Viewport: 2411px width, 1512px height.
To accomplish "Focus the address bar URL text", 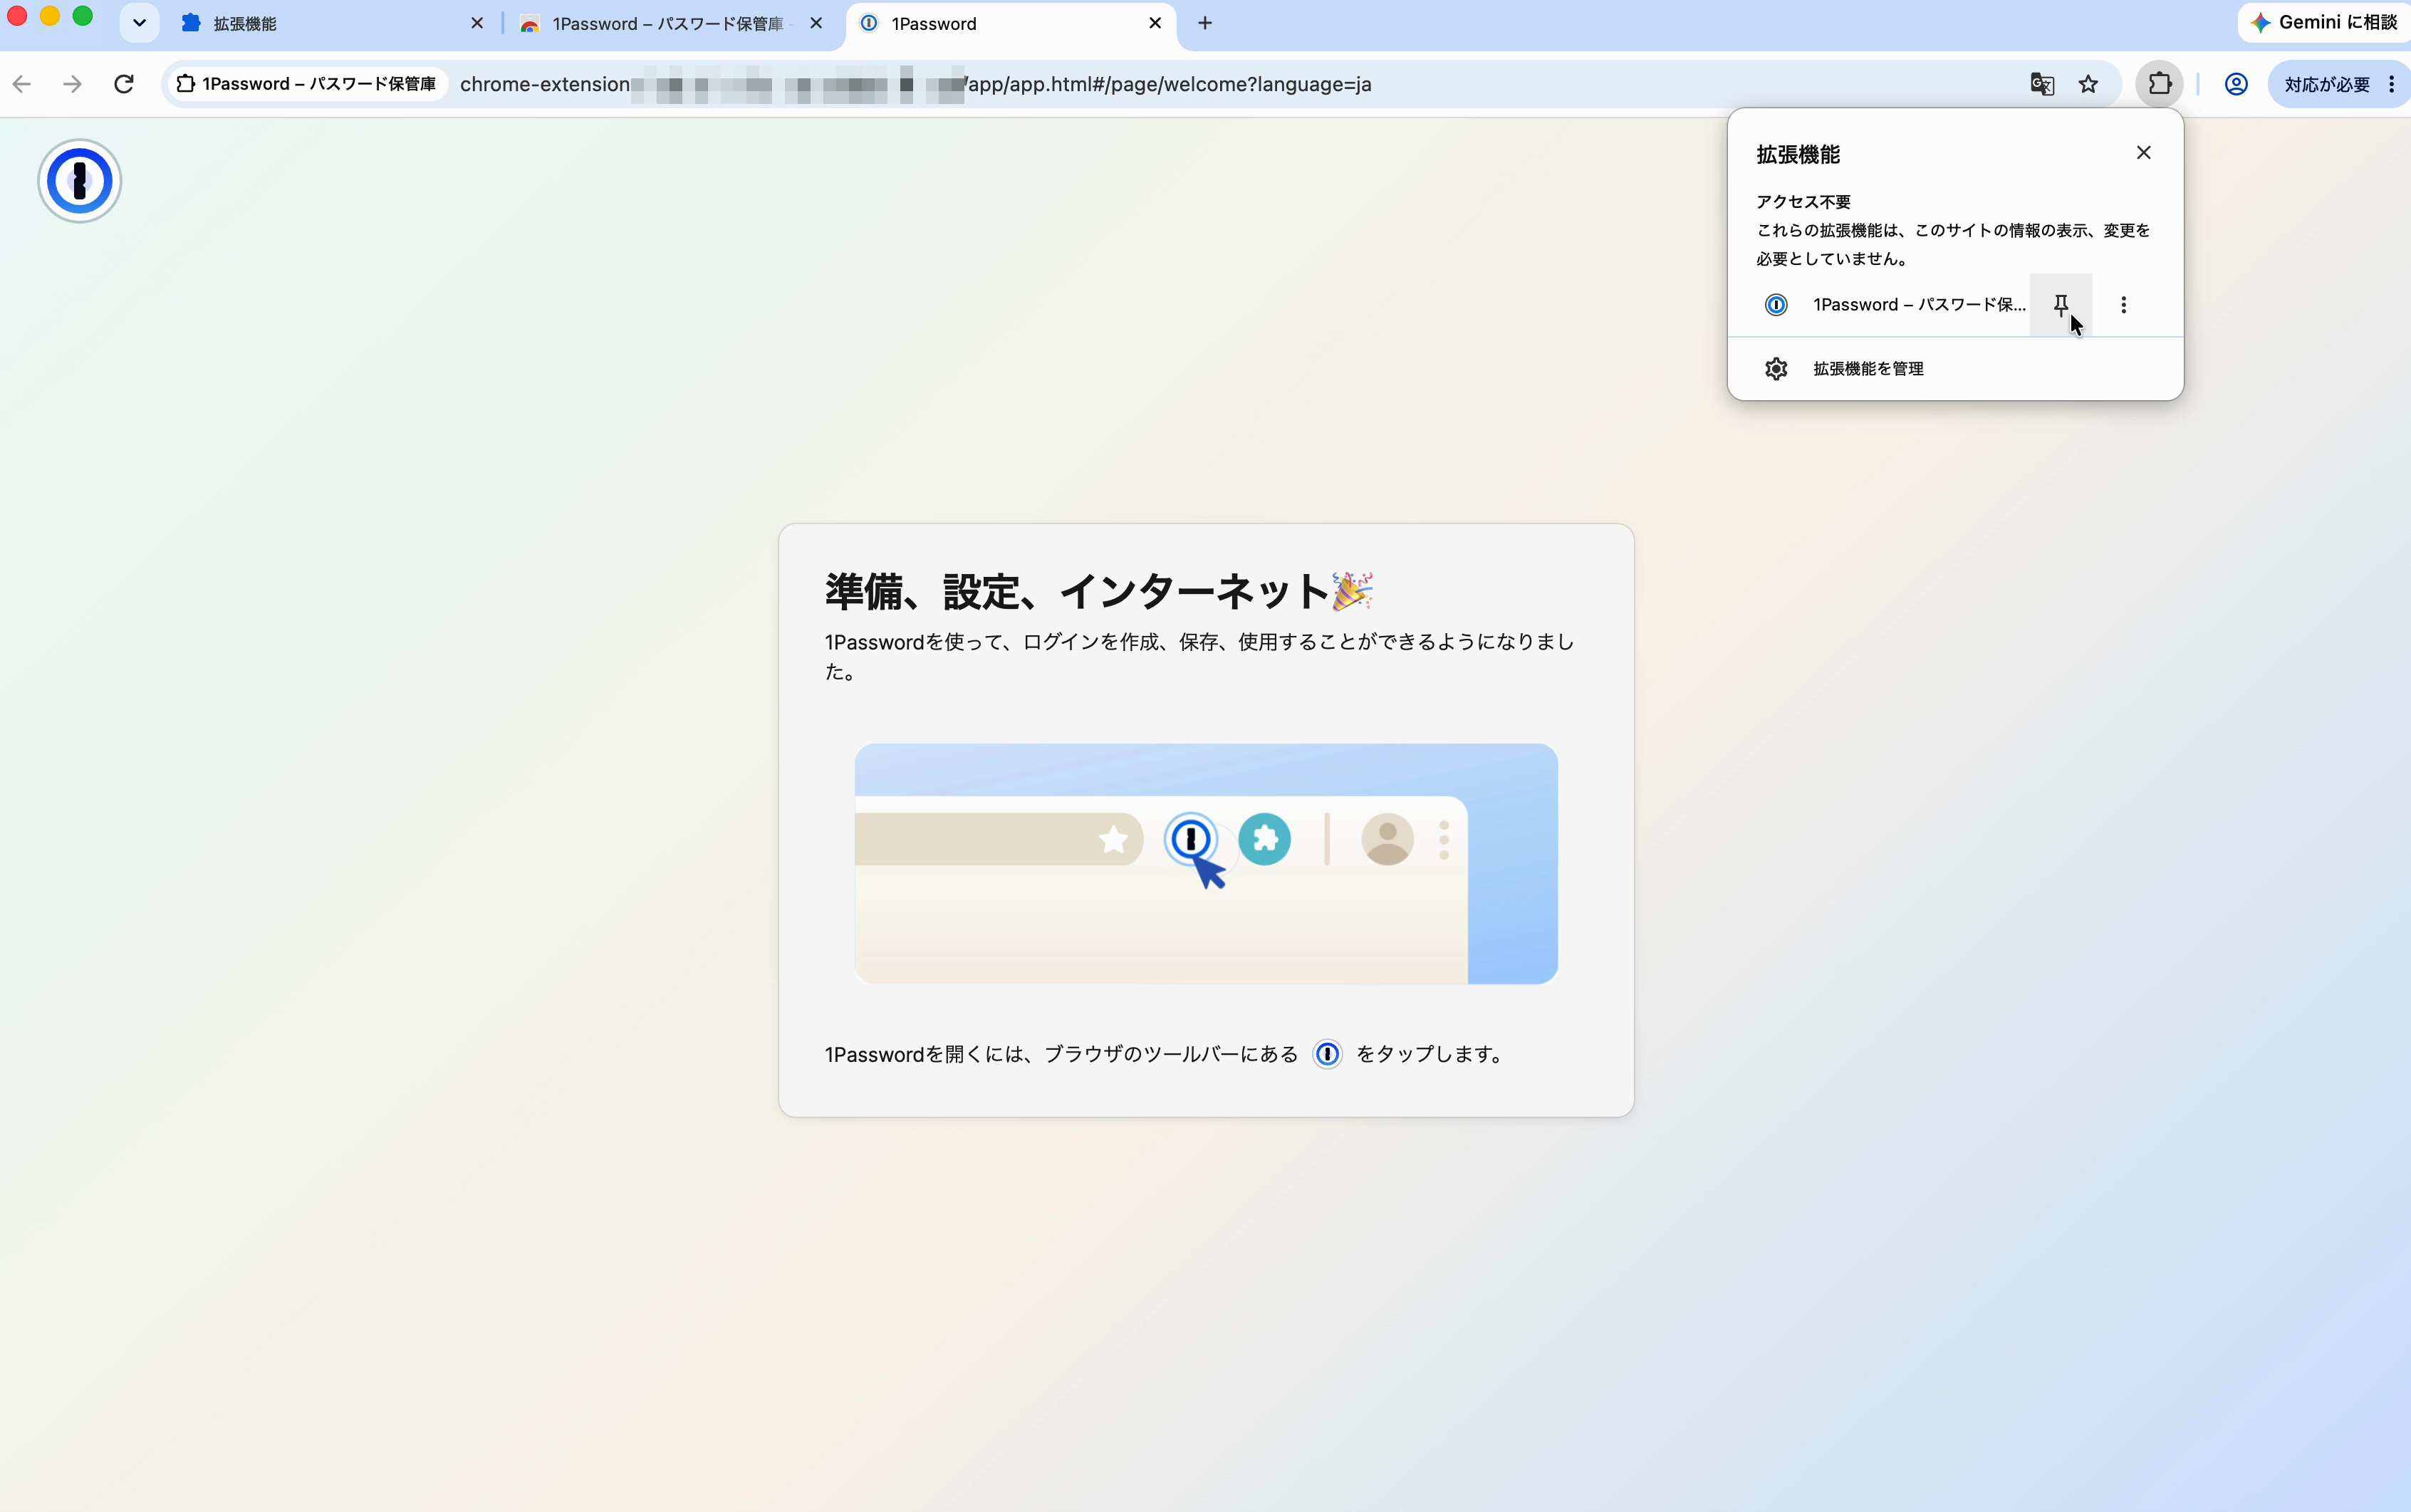I will [915, 84].
